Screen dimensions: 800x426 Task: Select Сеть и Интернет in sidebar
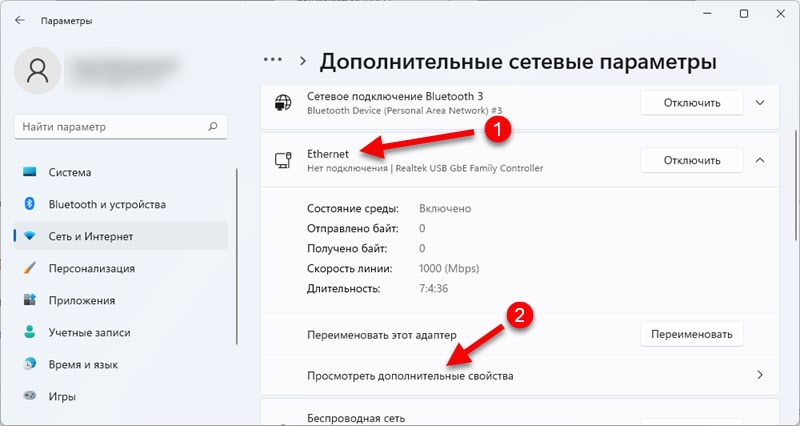pos(90,236)
